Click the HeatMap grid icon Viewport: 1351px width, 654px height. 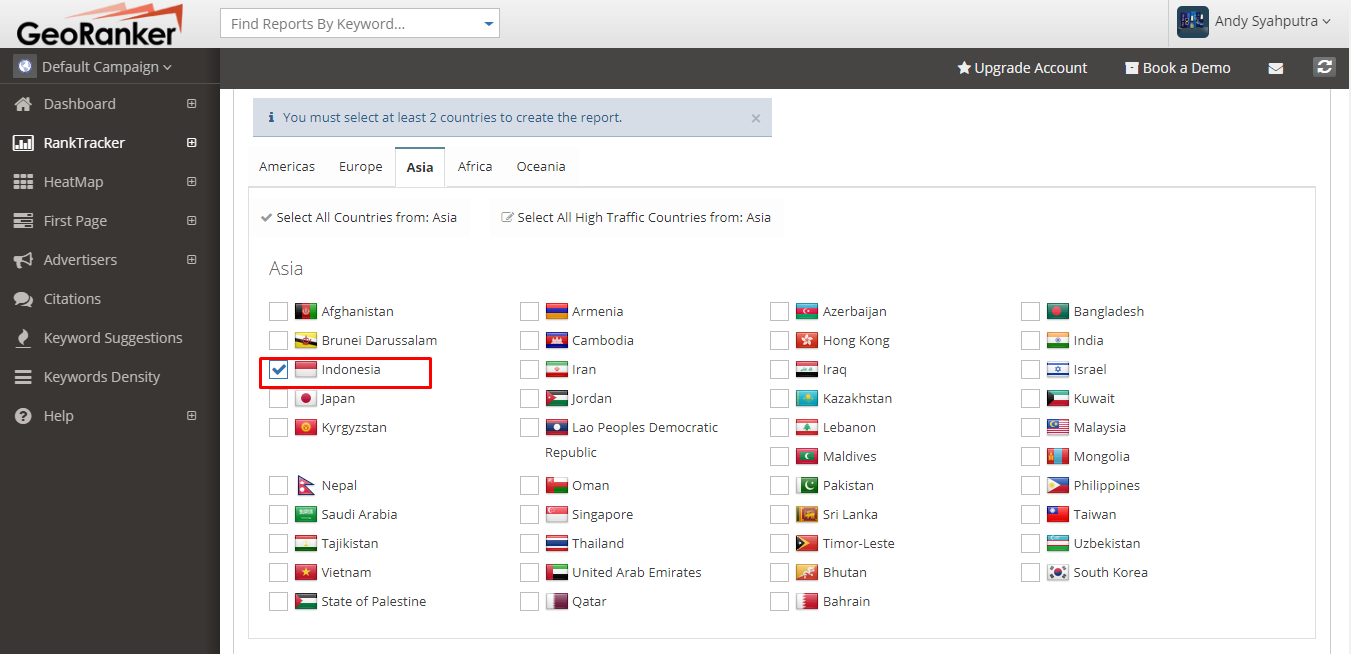[23, 182]
